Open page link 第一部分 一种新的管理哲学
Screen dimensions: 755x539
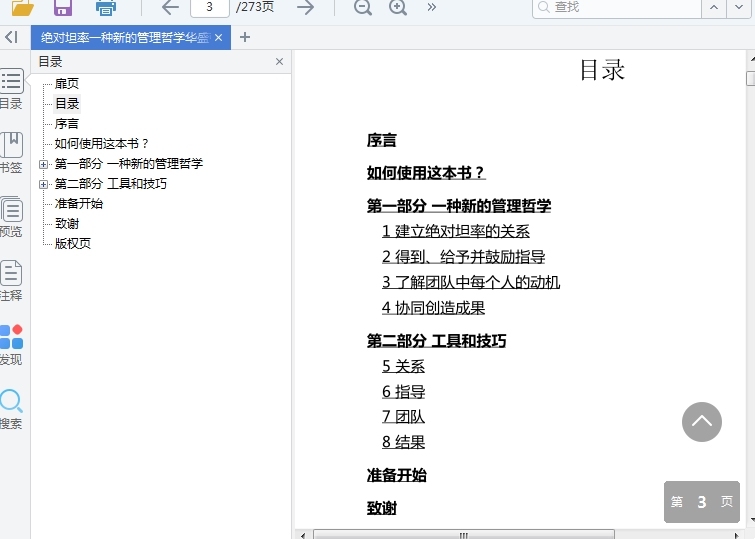pos(459,206)
